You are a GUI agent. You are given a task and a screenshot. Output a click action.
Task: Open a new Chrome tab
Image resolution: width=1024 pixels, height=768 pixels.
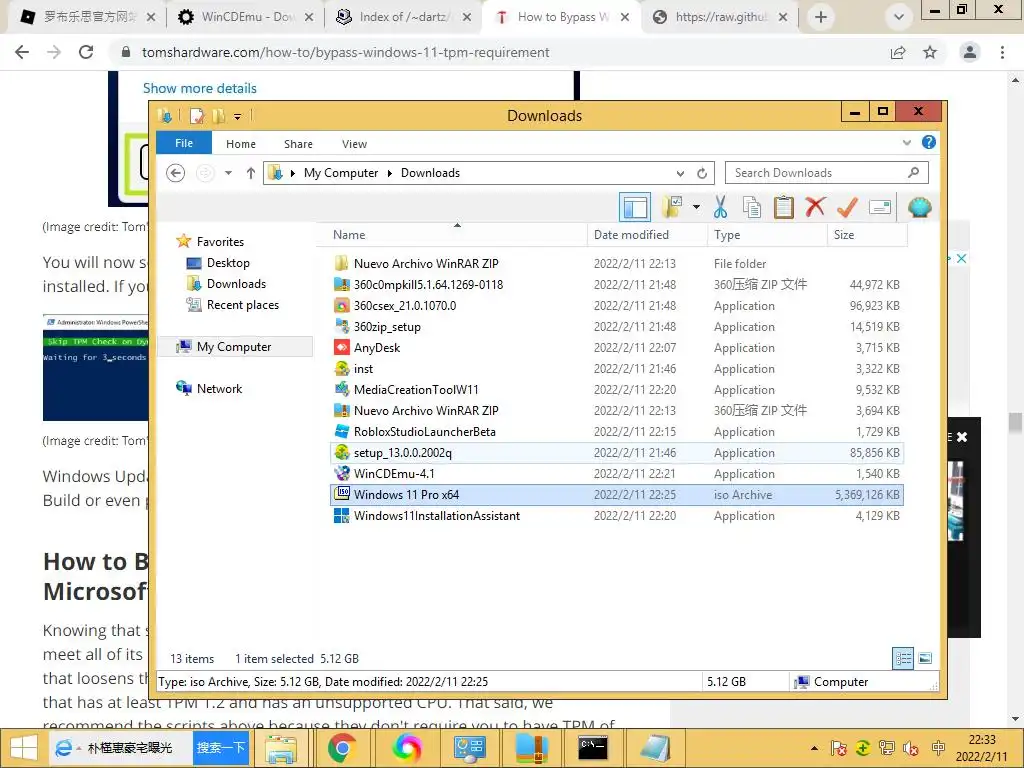click(x=821, y=18)
